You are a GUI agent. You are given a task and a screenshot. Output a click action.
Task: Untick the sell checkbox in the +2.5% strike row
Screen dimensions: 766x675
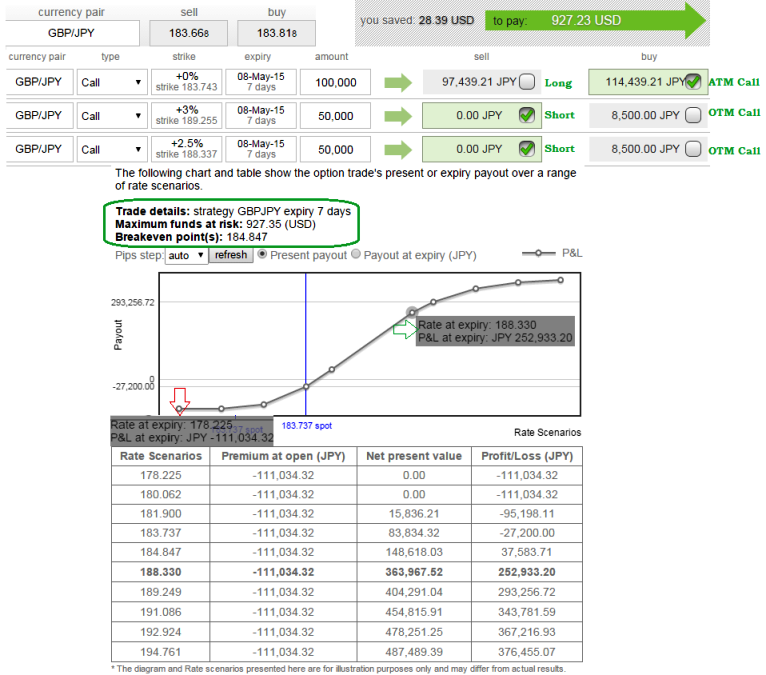pos(527,148)
